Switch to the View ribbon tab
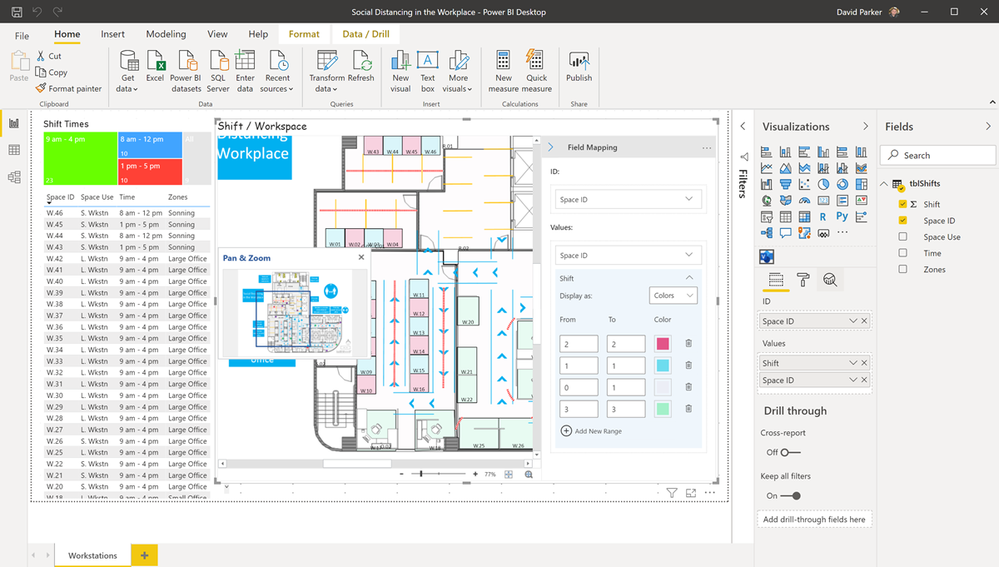Screen dimensions: 999x567 tap(217, 34)
